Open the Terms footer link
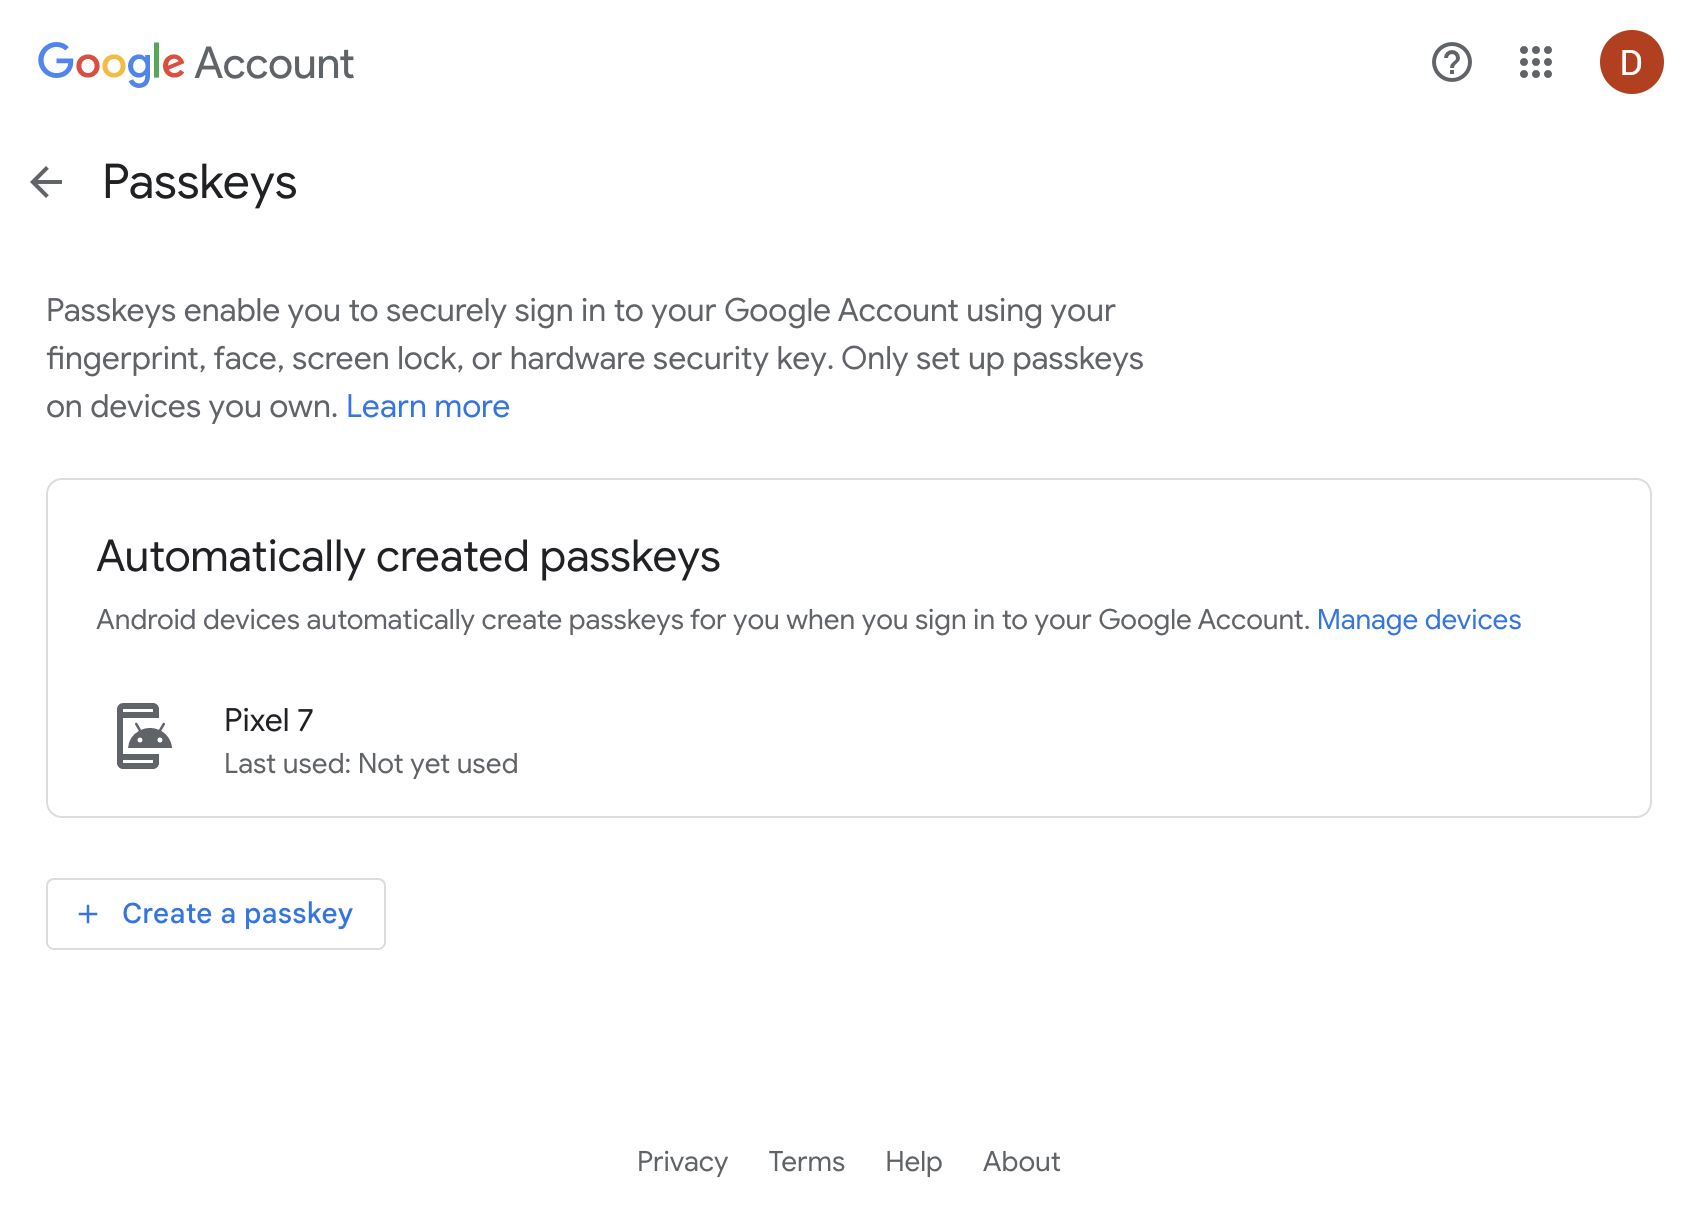 click(x=806, y=1161)
